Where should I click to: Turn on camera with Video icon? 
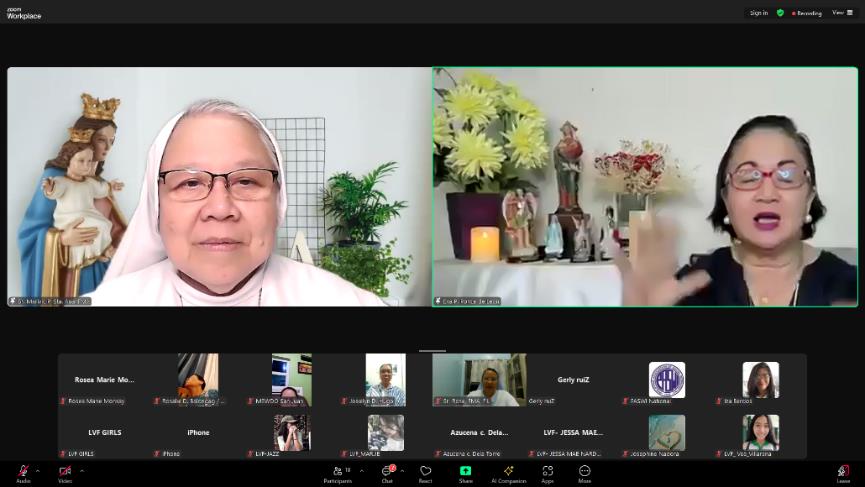coord(65,471)
